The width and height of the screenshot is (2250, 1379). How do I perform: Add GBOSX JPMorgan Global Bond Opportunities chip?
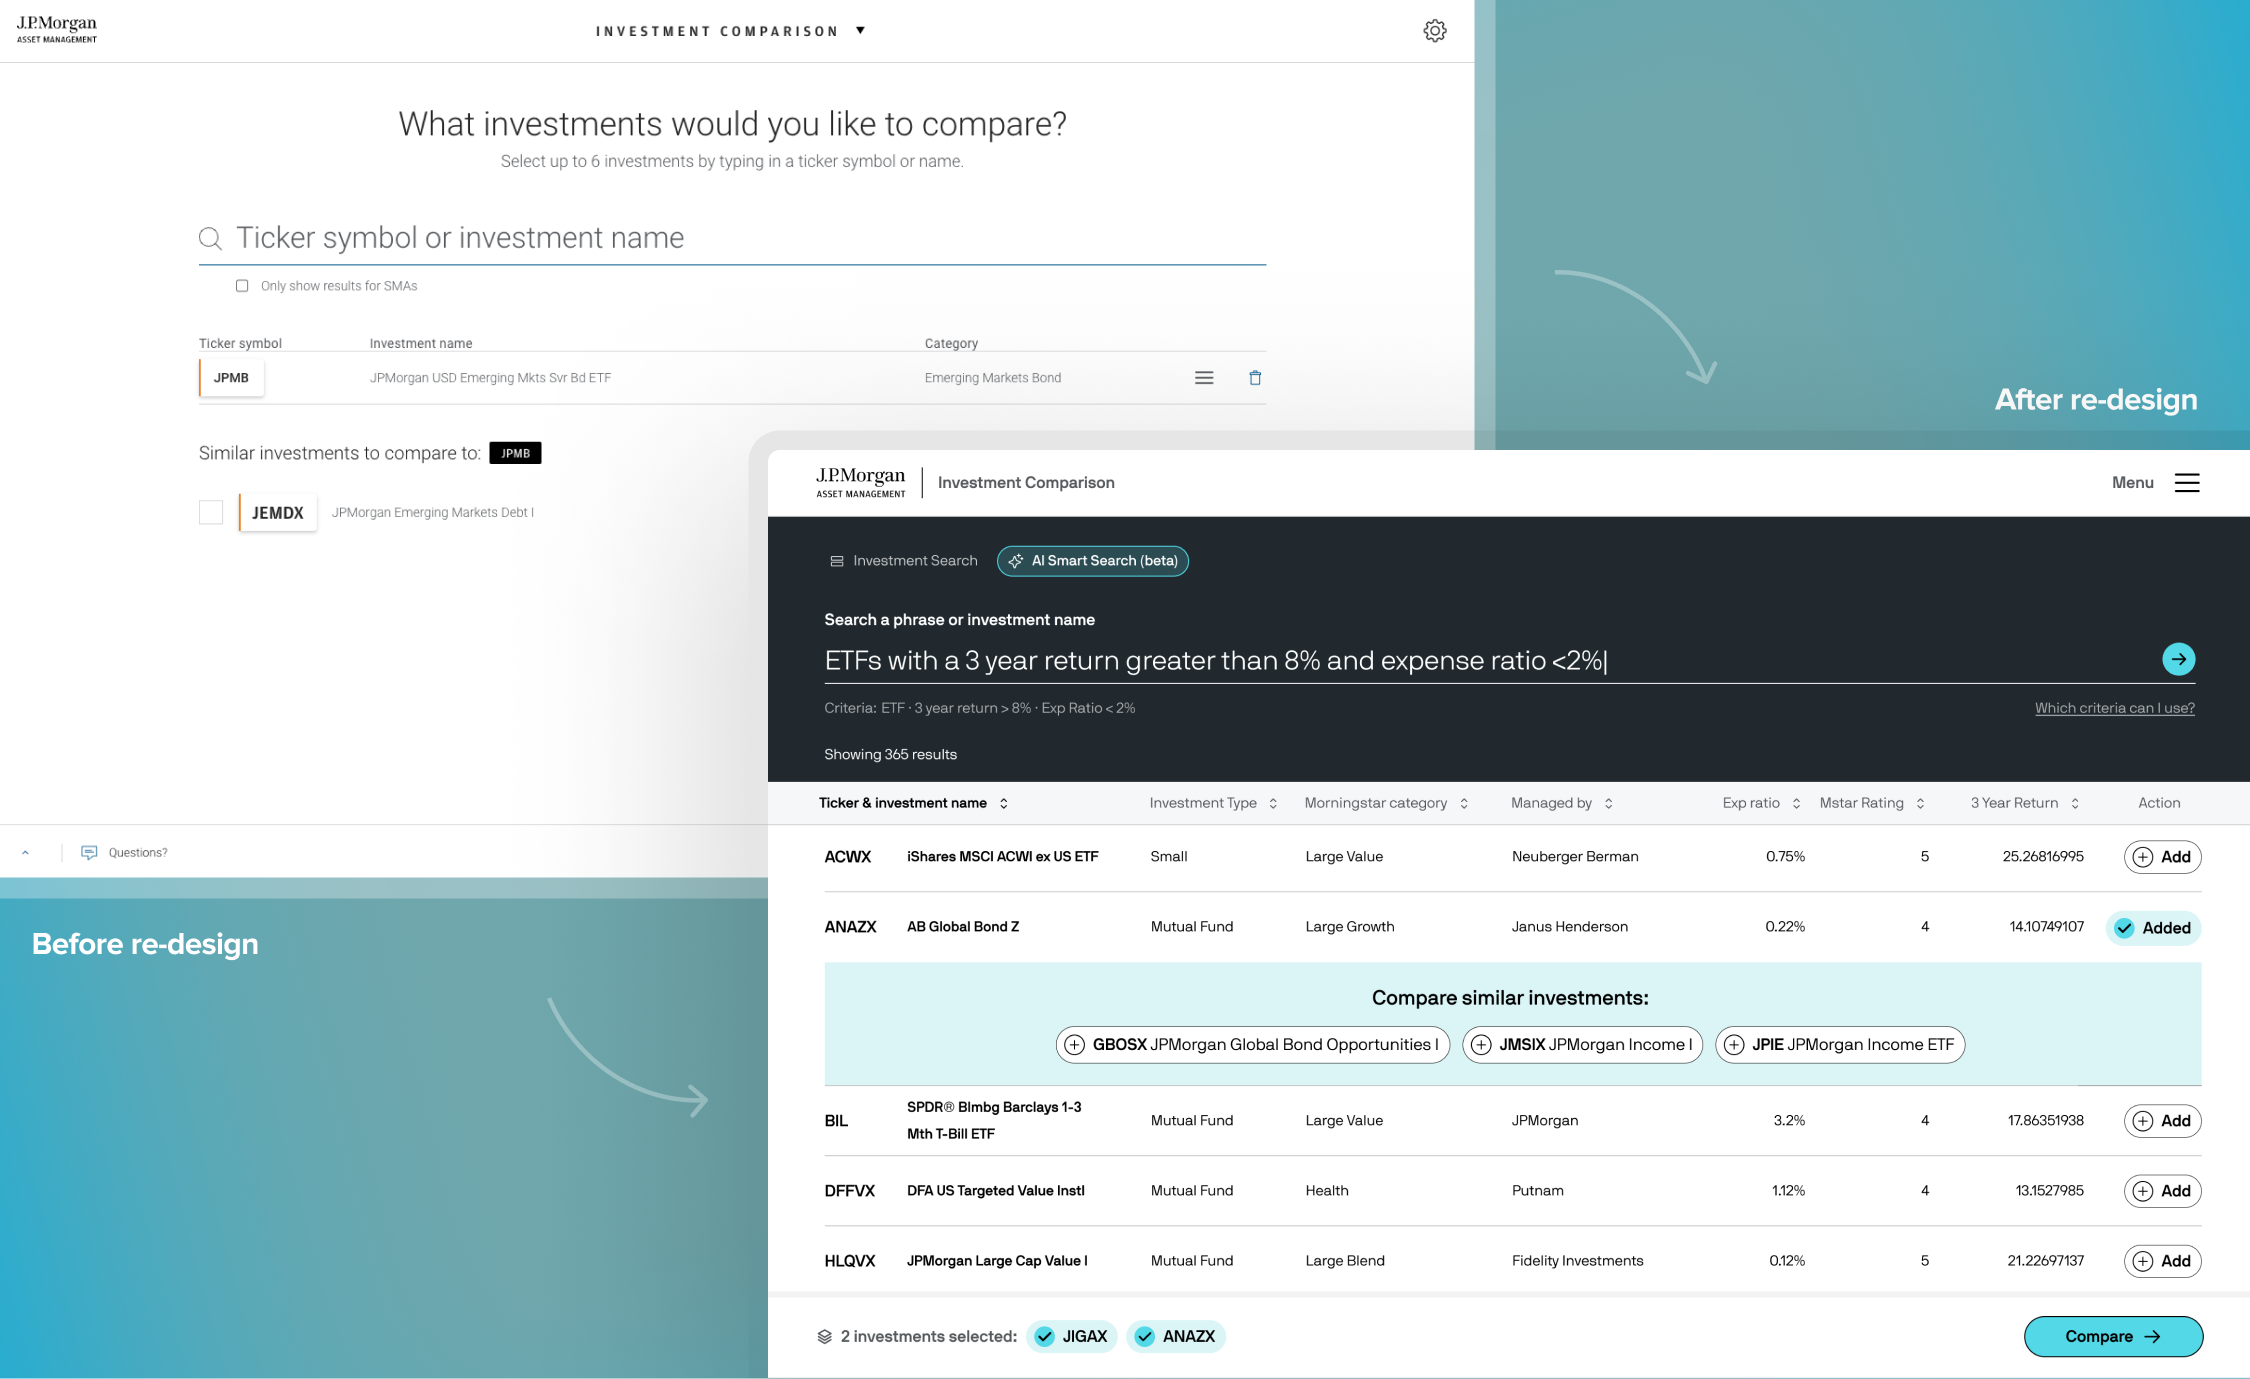1252,1045
